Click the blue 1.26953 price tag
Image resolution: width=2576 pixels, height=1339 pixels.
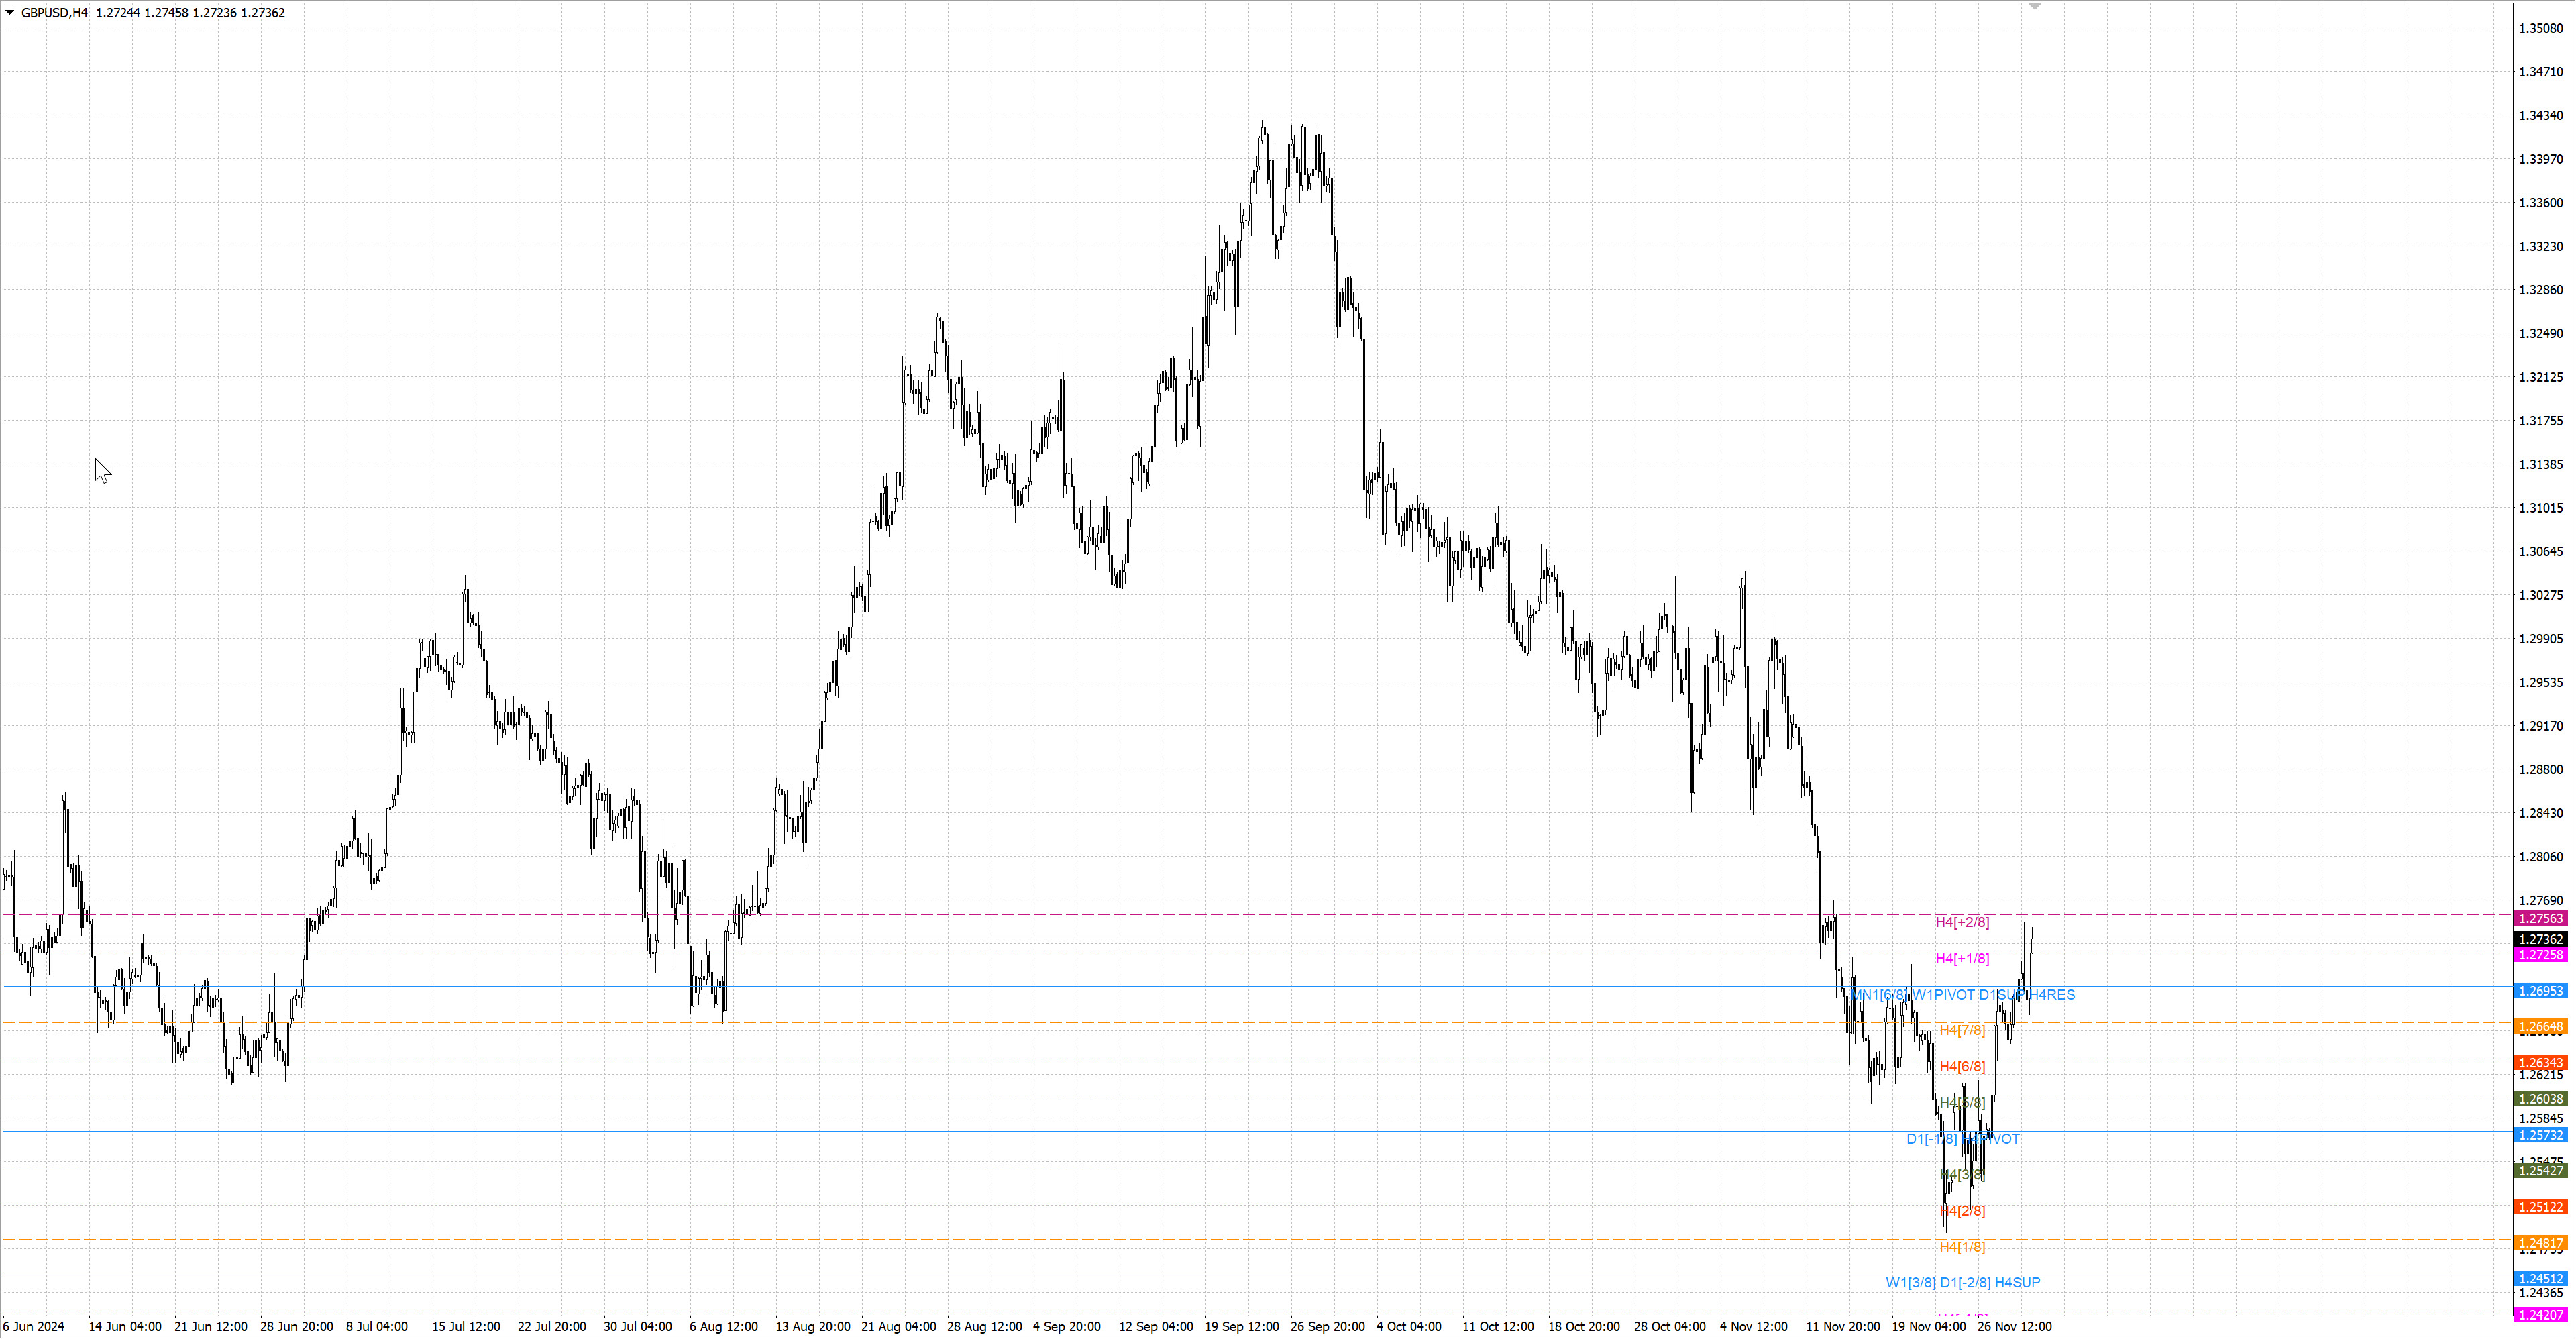[x=2540, y=991]
